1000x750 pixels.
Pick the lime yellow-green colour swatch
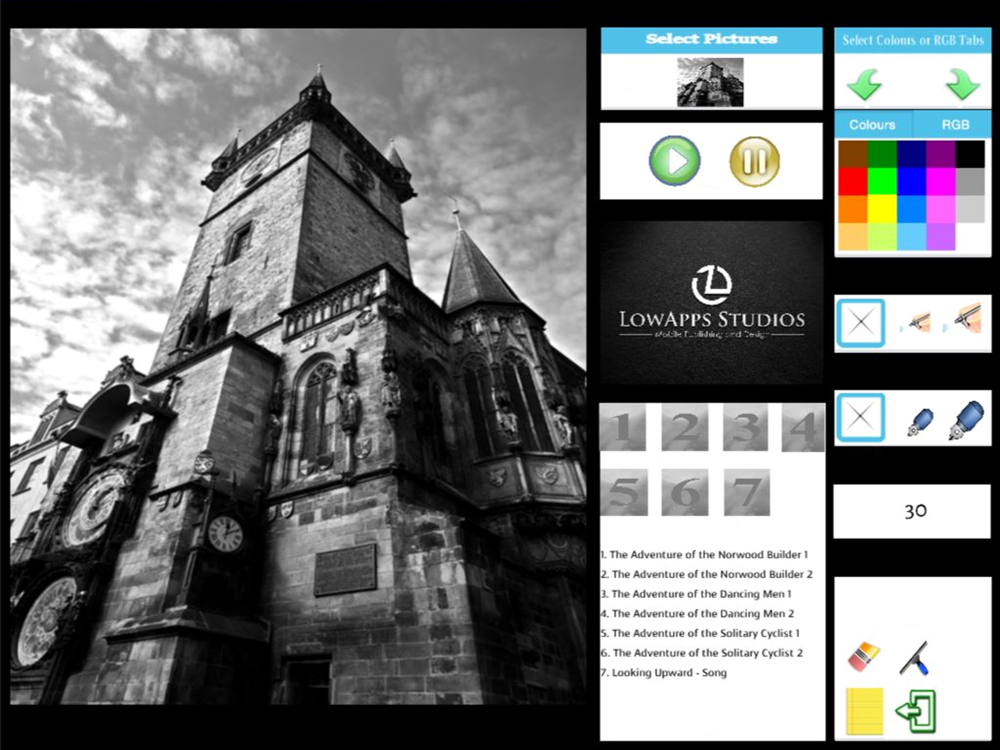coord(882,237)
